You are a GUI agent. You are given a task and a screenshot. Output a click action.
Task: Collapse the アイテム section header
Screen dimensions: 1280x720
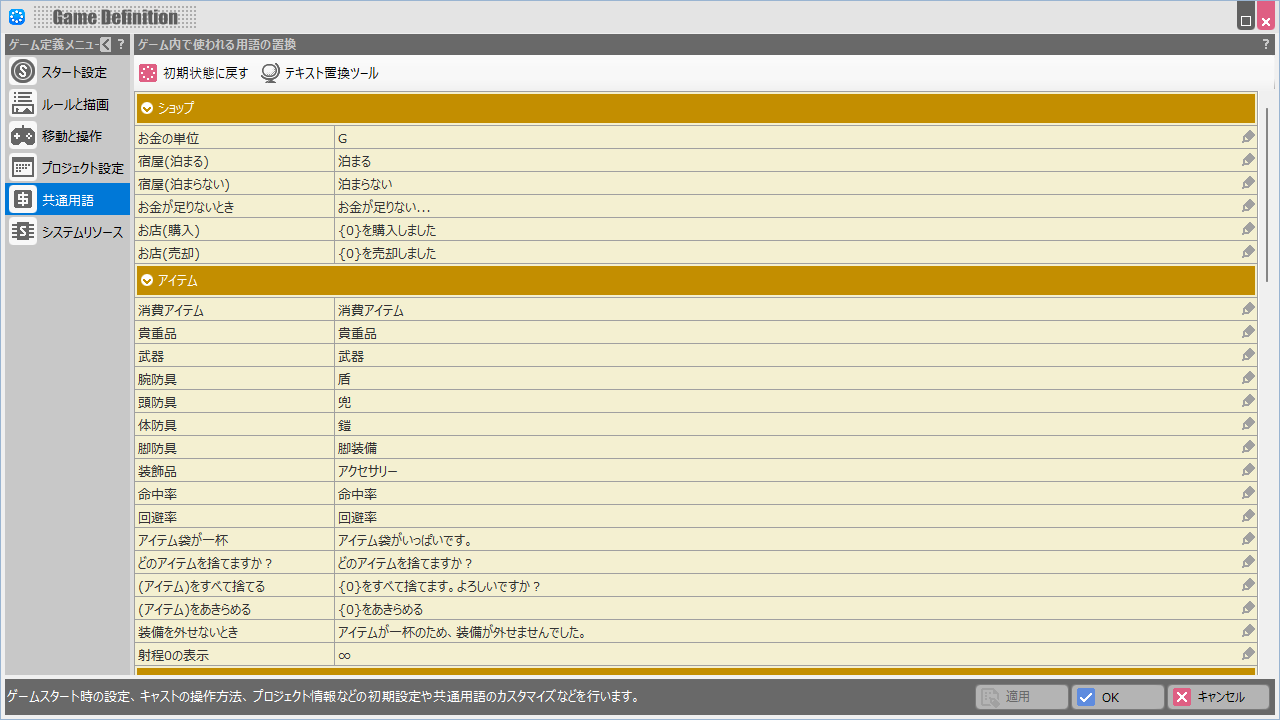click(x=147, y=281)
